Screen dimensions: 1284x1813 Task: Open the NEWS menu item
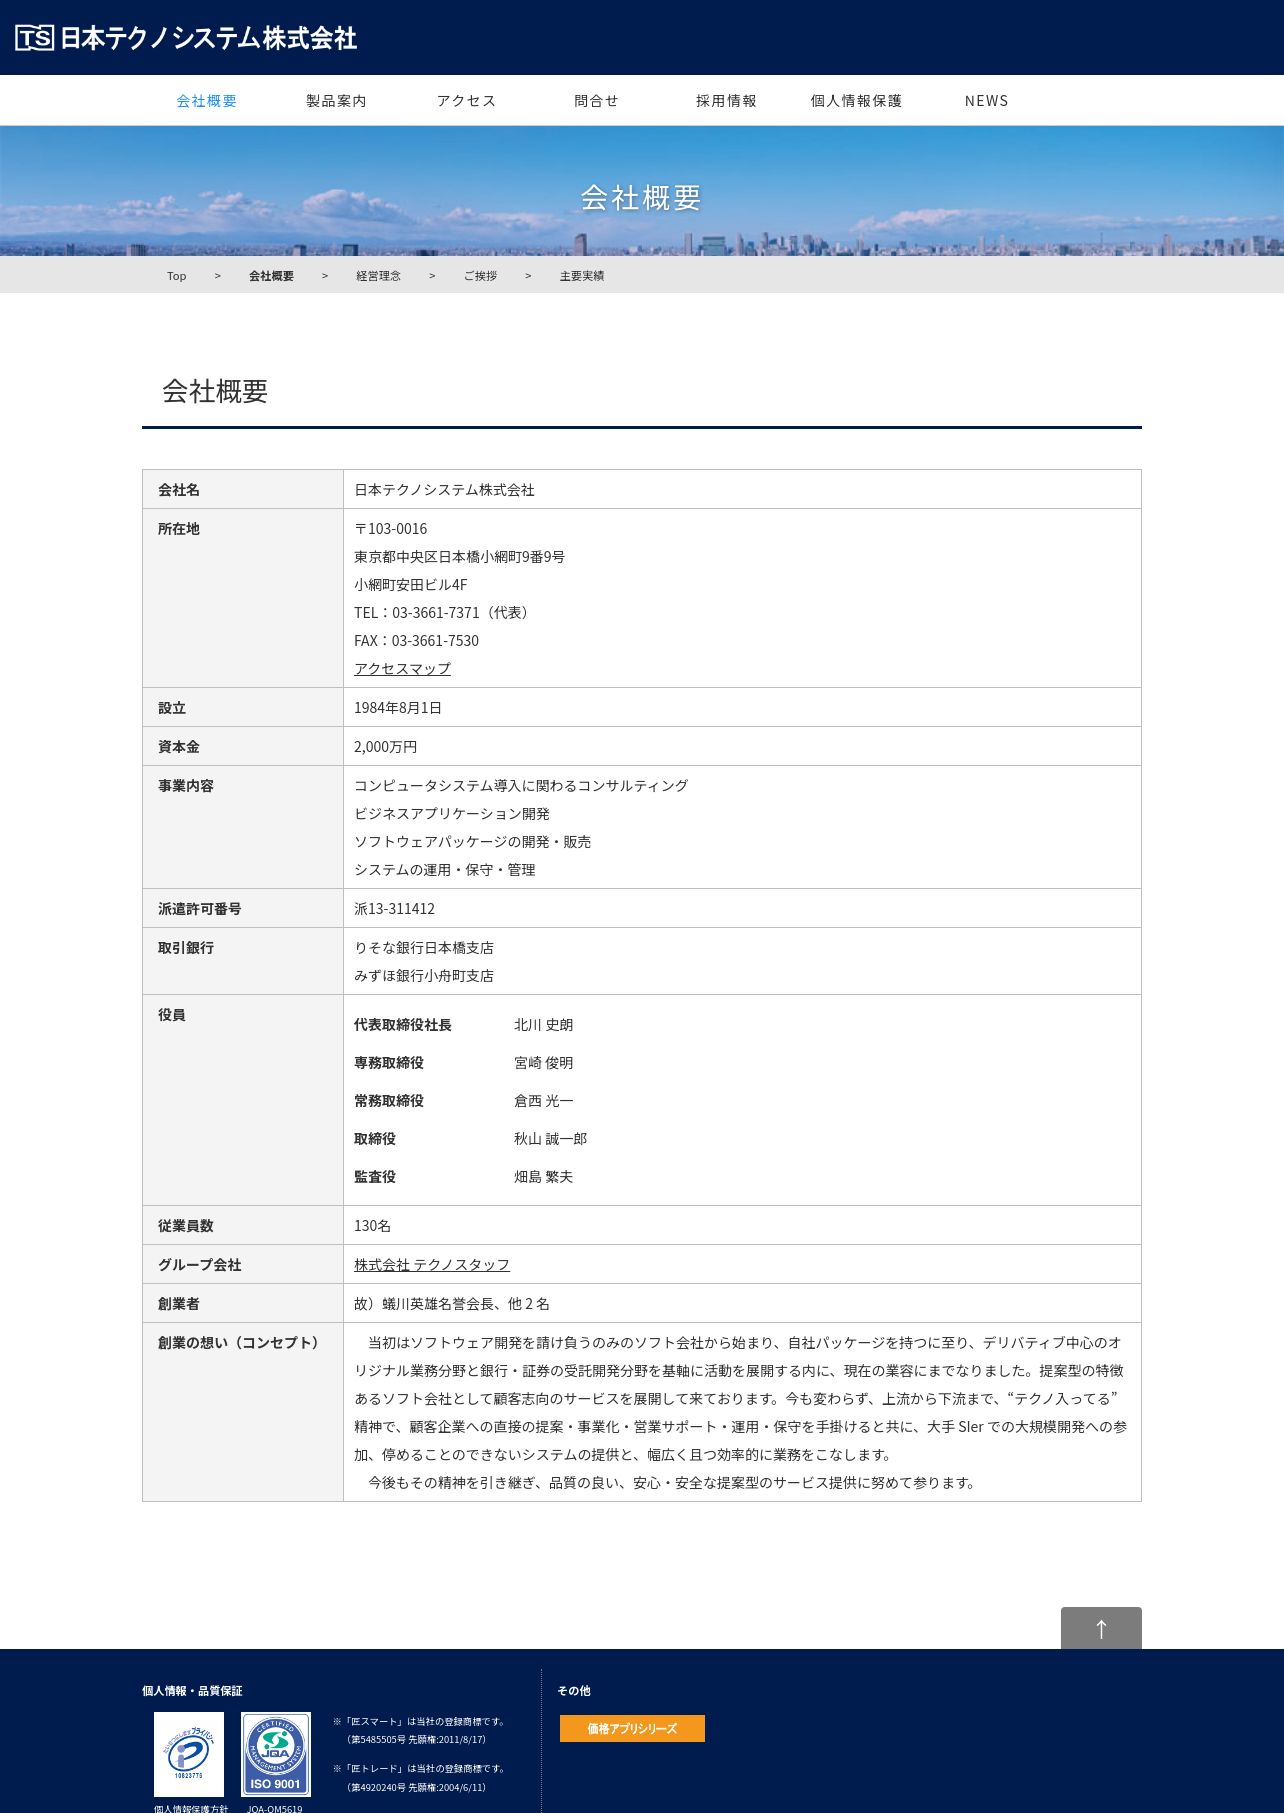click(986, 101)
